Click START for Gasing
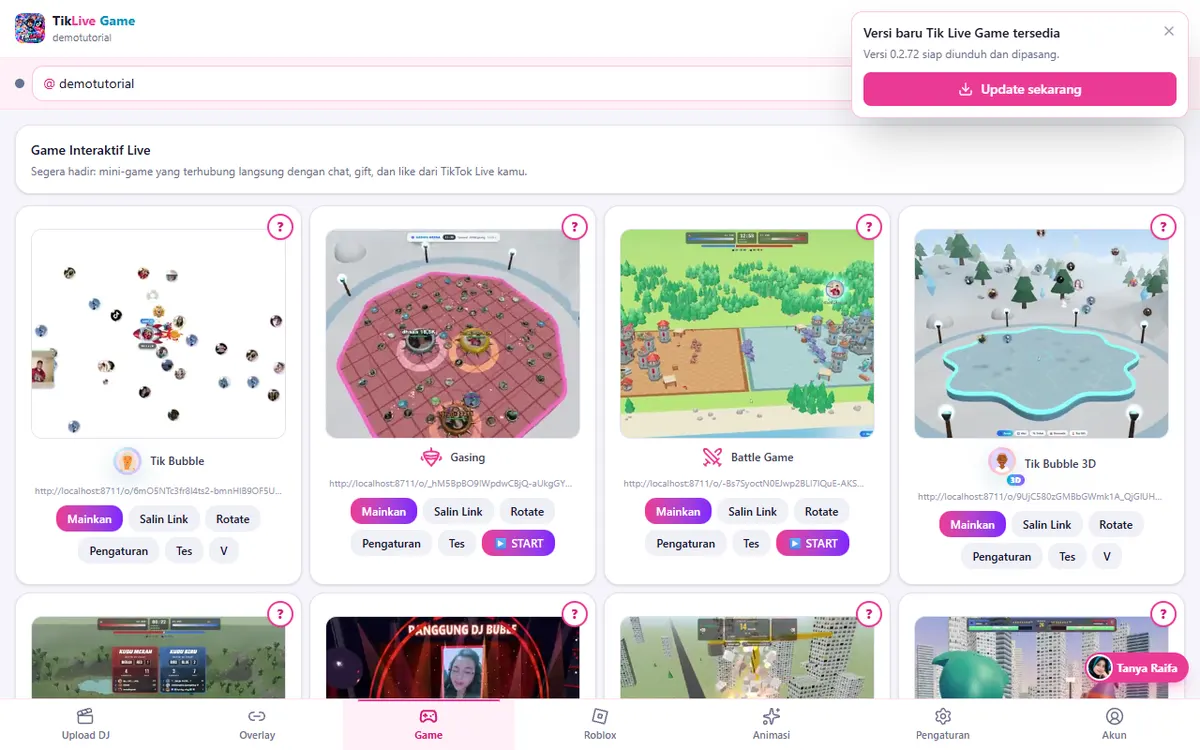Image resolution: width=1200 pixels, height=750 pixels. pos(518,543)
